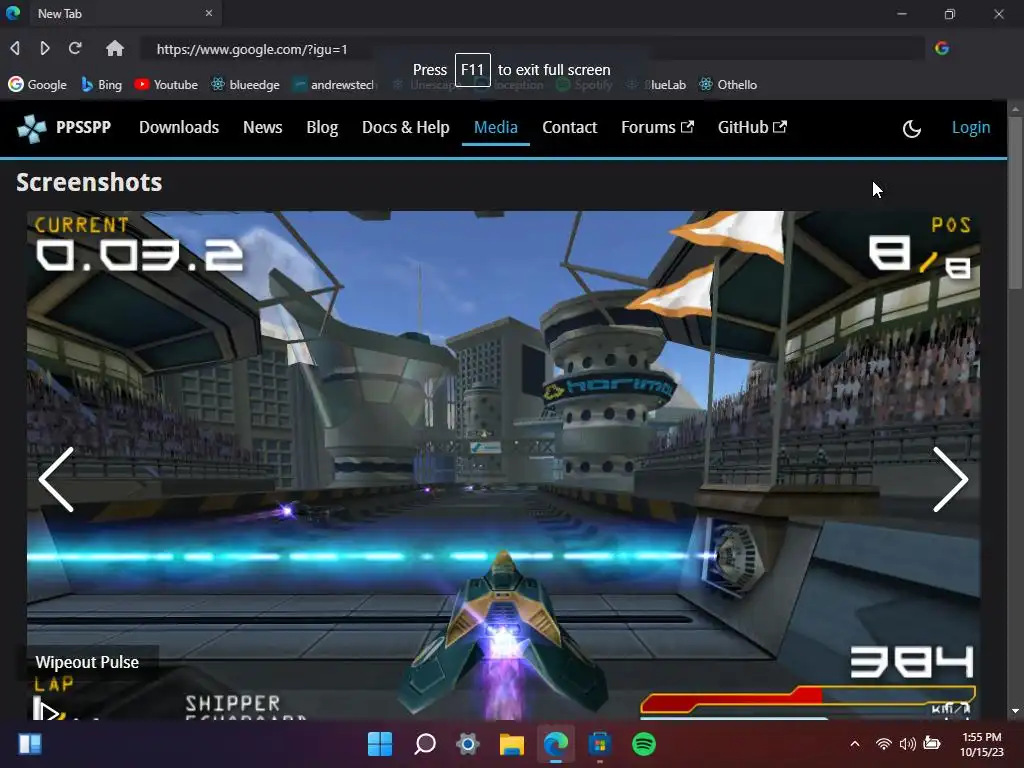Image resolution: width=1024 pixels, height=768 pixels.
Task: Select the Media tab
Action: point(496,127)
